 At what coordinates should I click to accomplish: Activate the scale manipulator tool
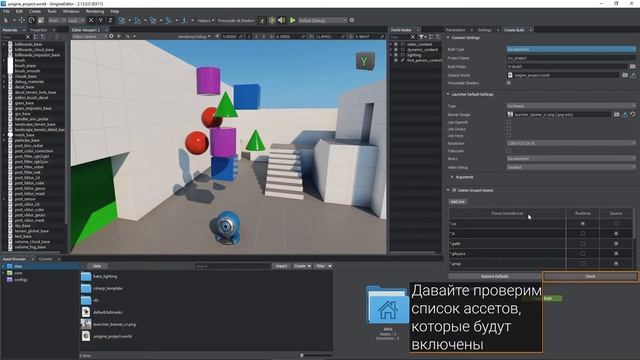point(41,20)
